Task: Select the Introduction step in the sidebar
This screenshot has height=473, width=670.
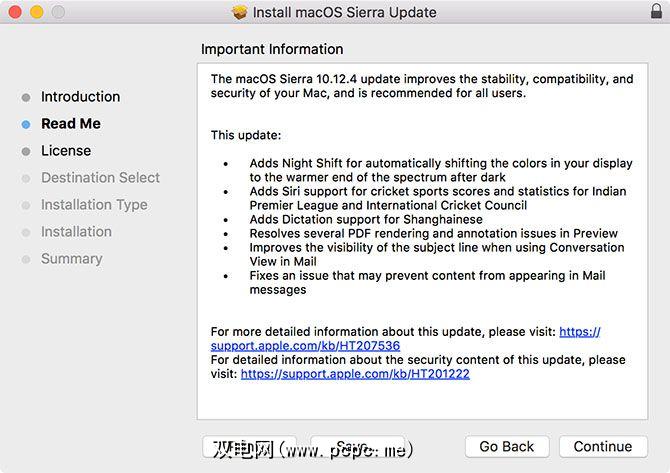Action: (x=80, y=97)
